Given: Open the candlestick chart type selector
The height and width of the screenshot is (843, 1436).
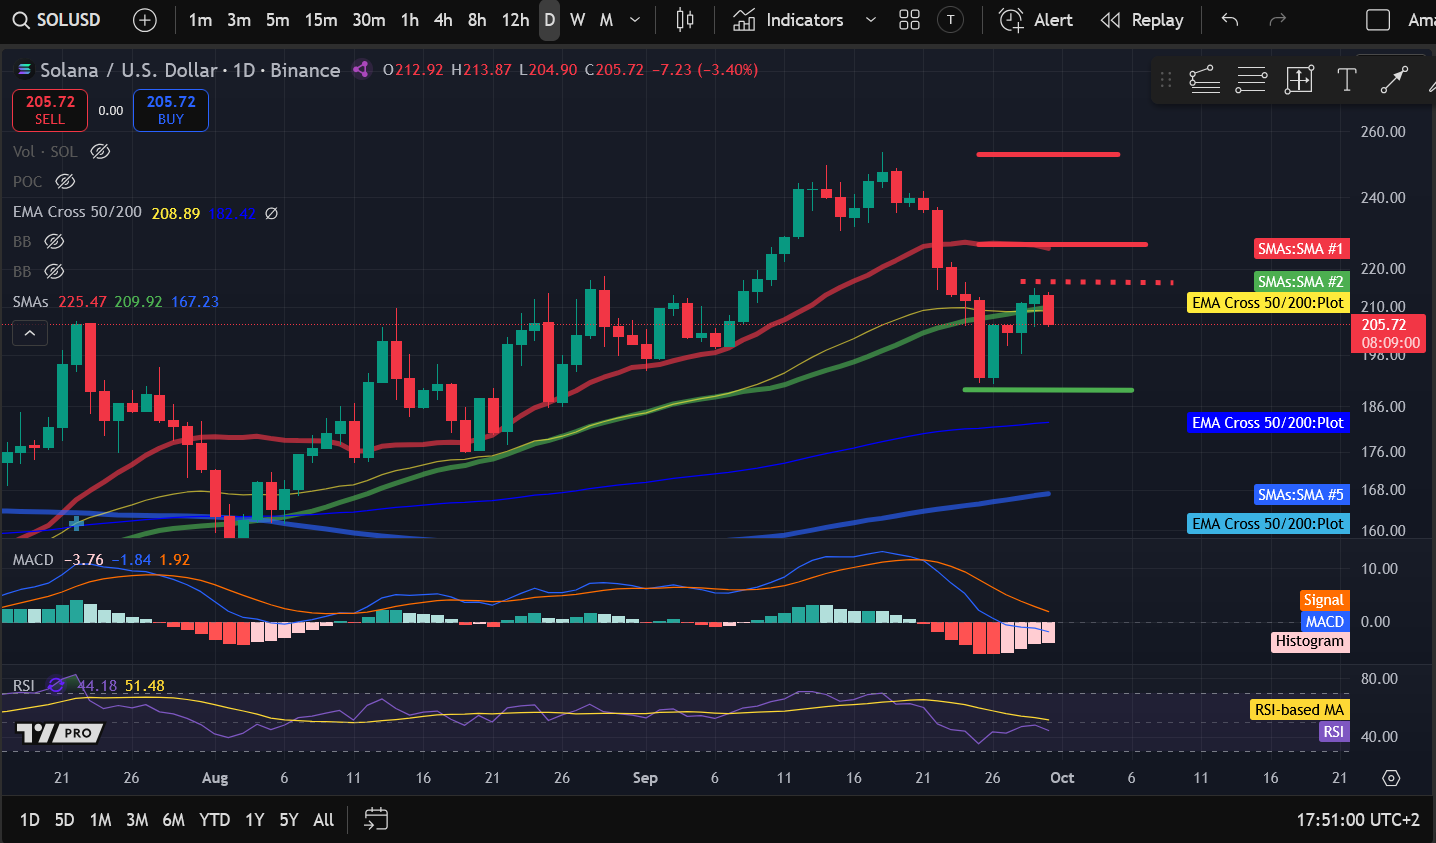Looking at the screenshot, I should tap(685, 20).
